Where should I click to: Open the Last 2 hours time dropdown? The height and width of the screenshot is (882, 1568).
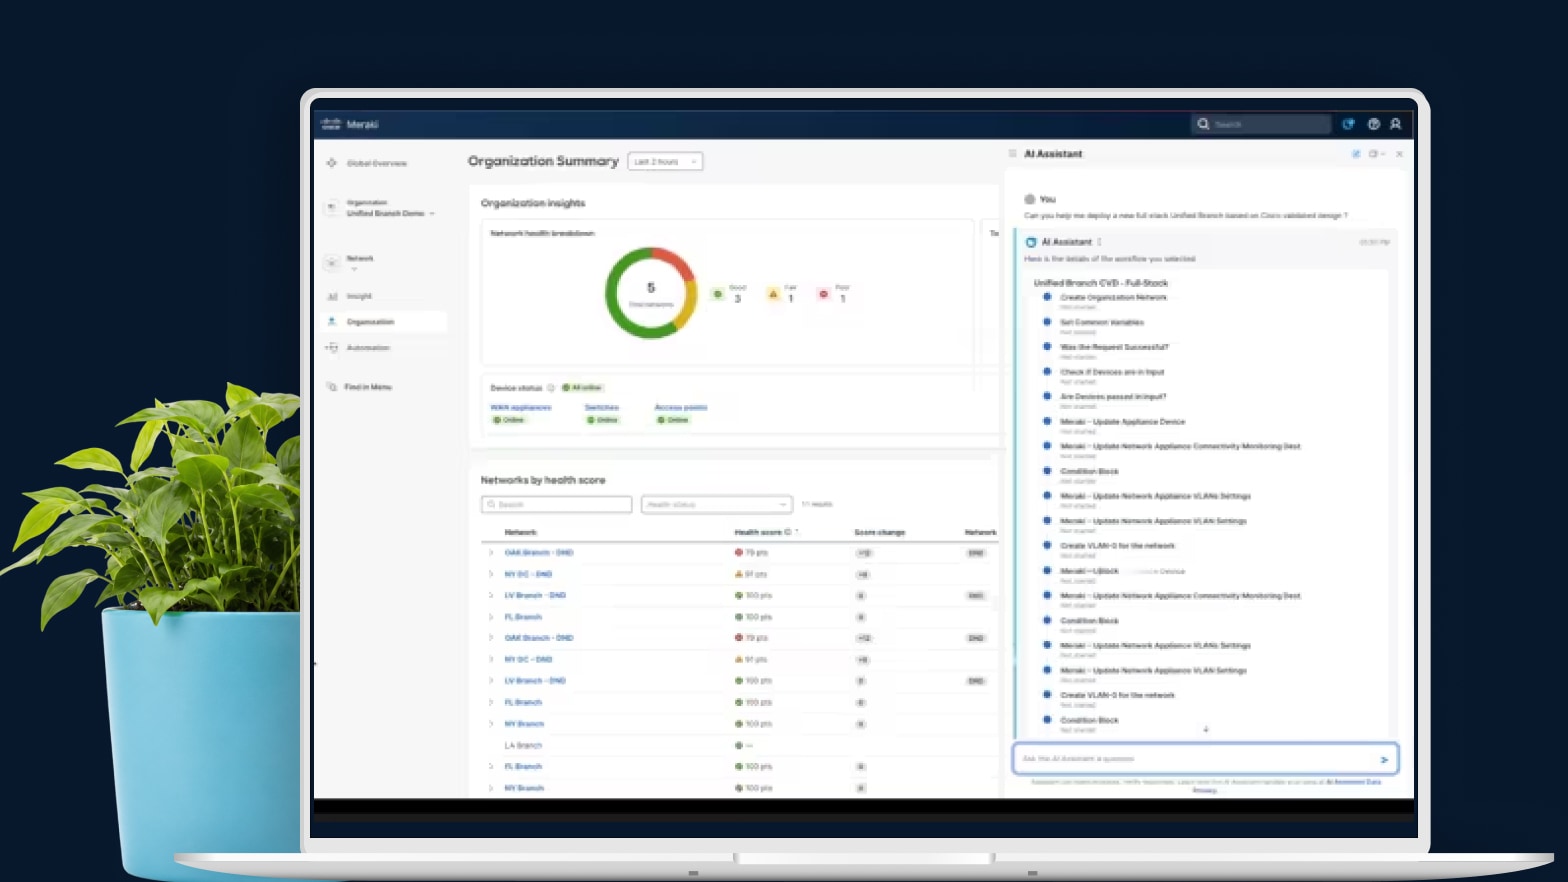[665, 162]
